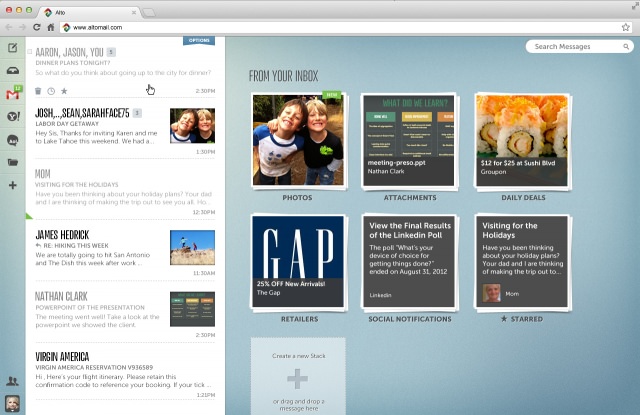Open the Options dropdown above message list

[198, 41]
